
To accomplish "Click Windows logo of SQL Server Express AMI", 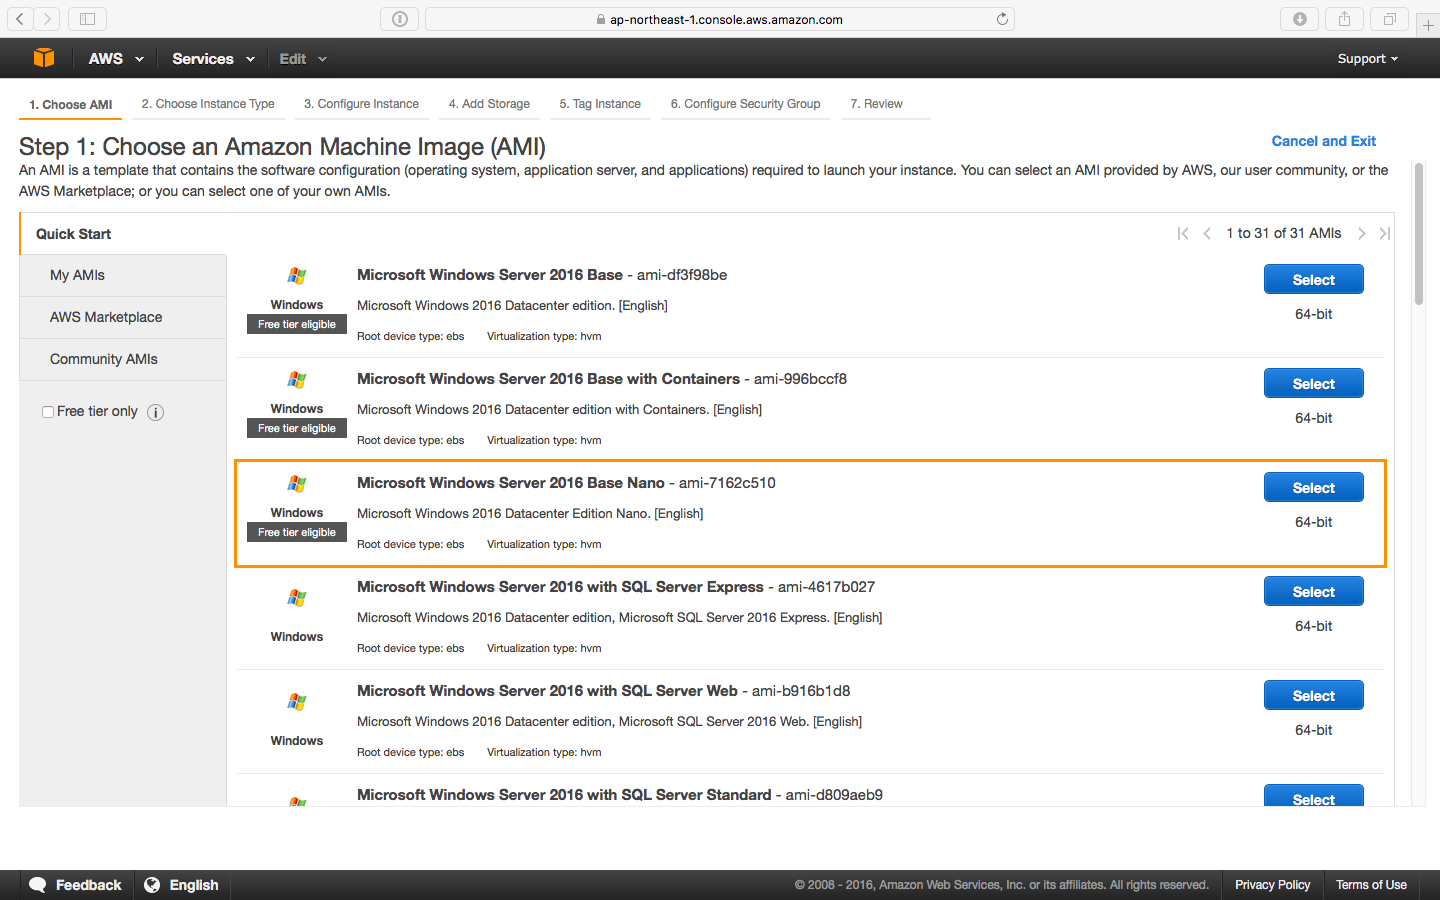I will point(297,598).
